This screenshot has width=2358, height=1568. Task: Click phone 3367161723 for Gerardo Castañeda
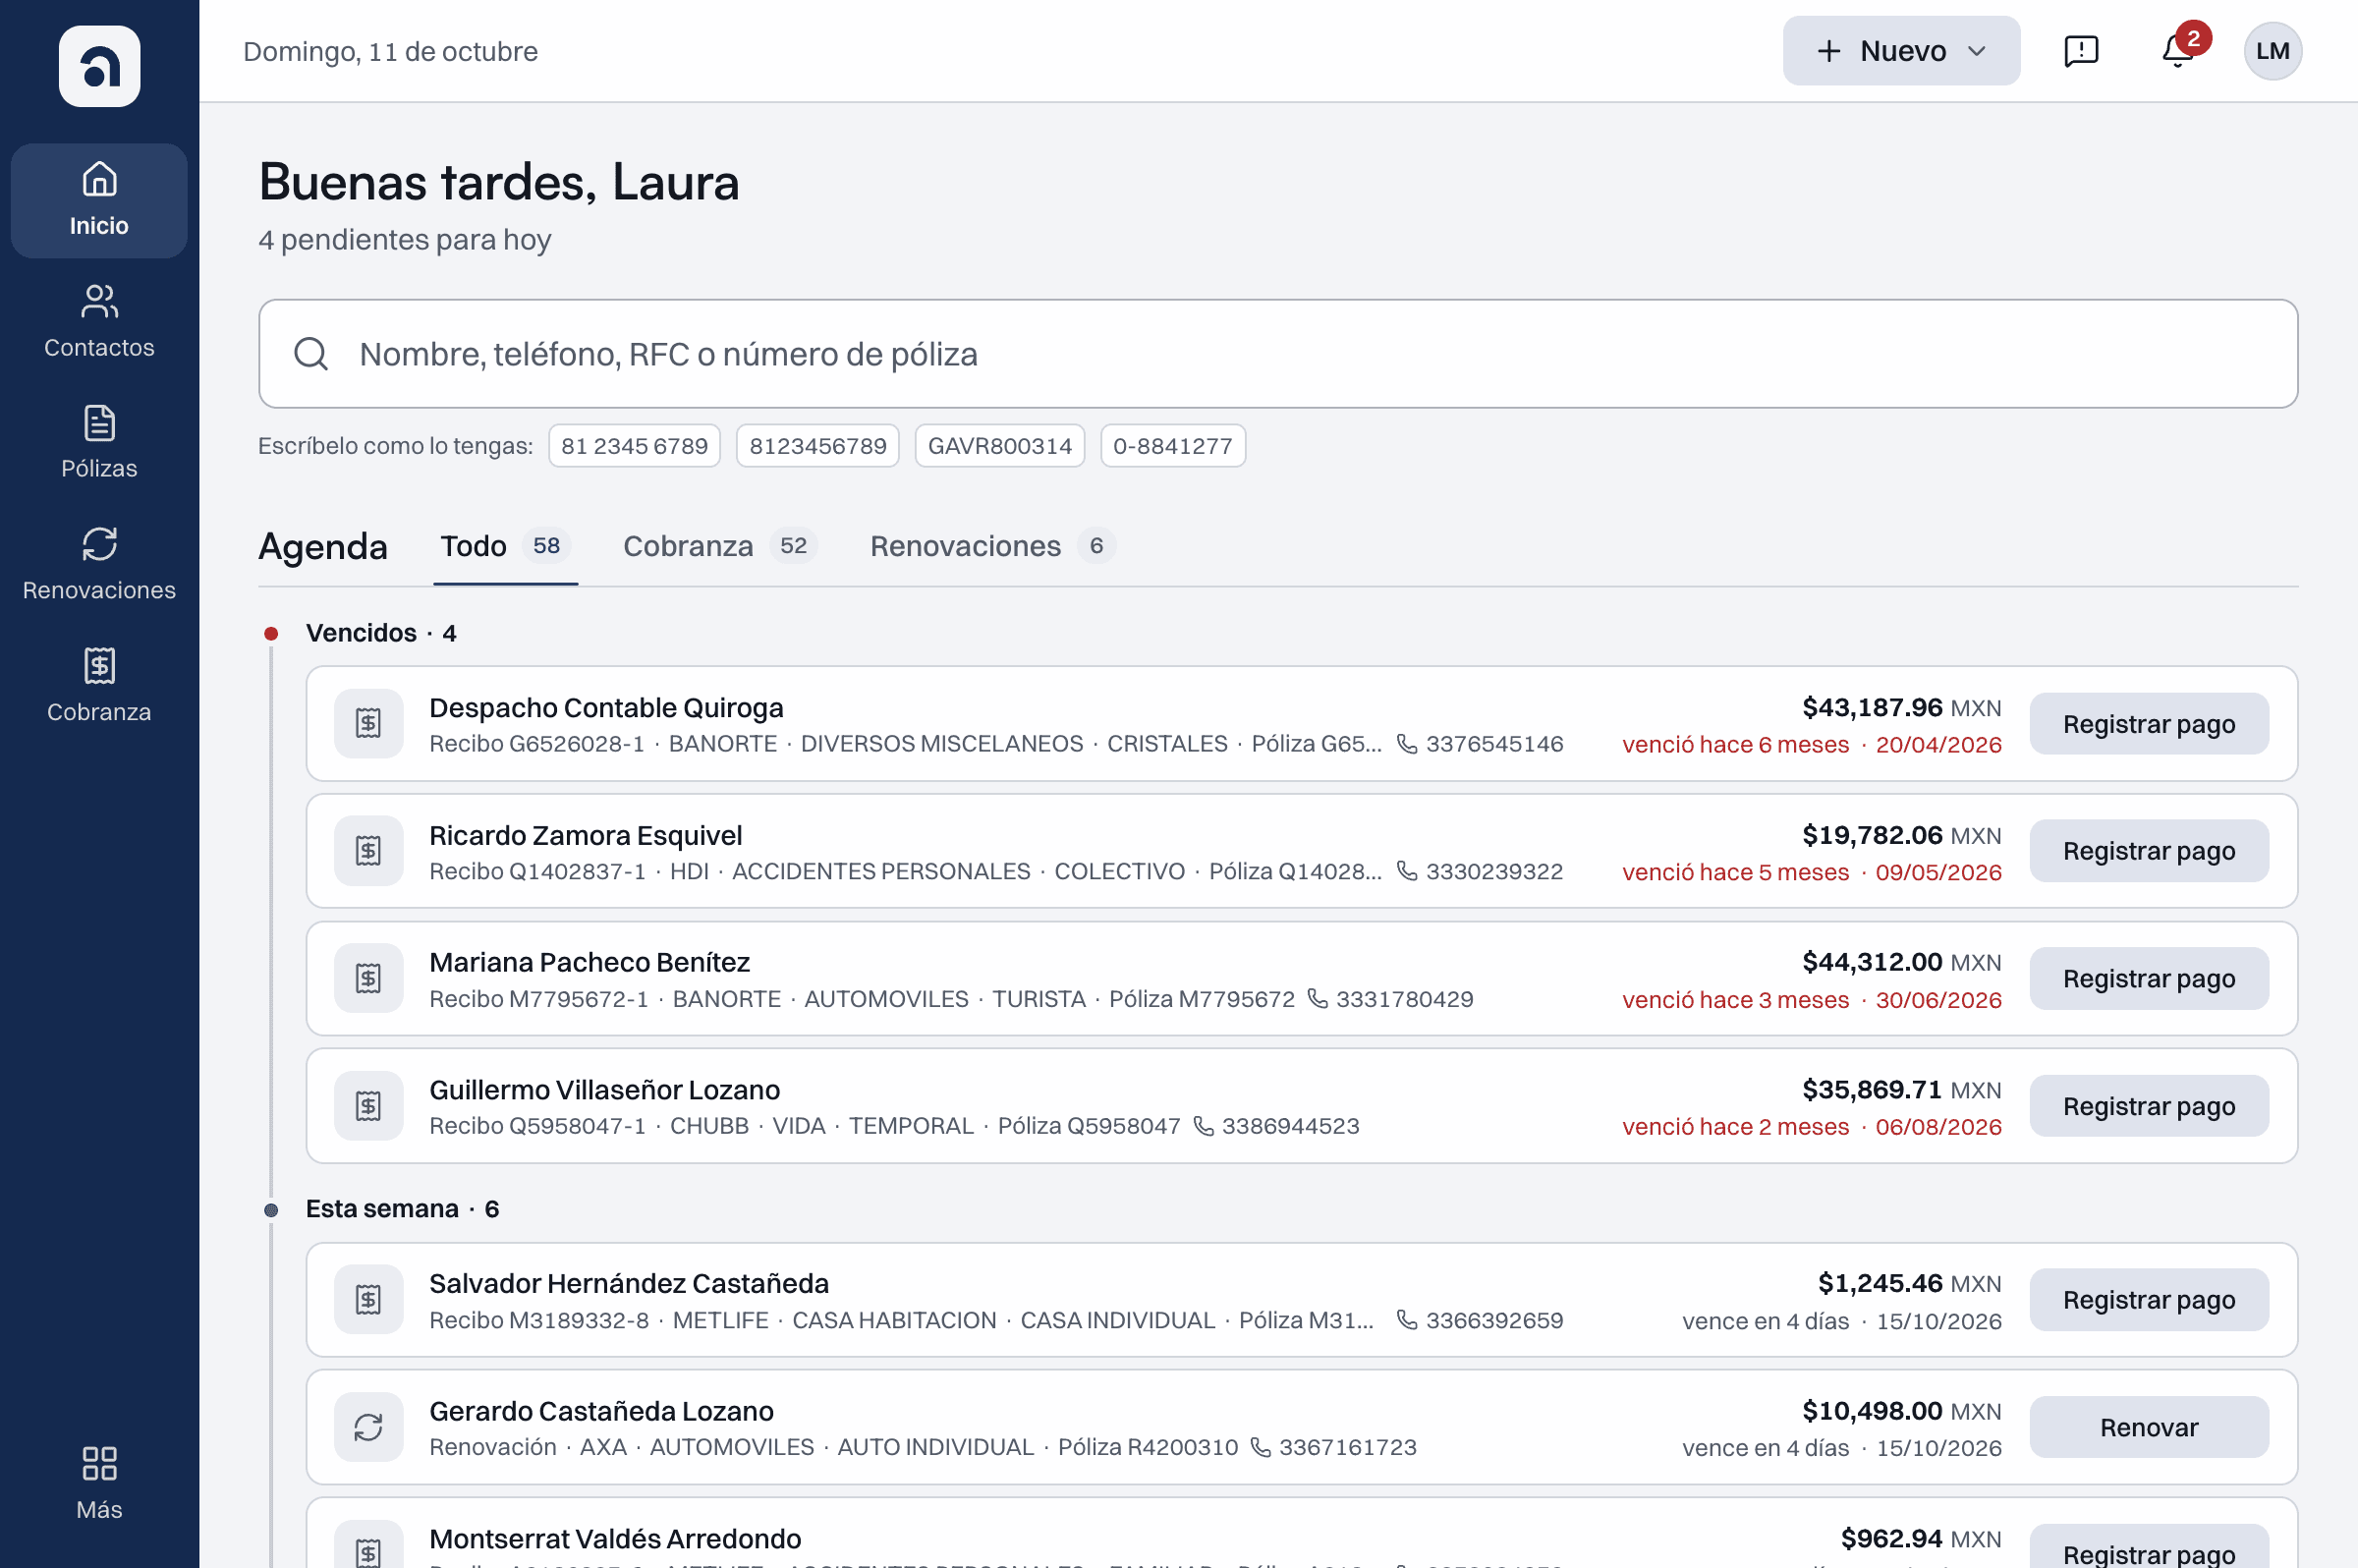click(1332, 1447)
